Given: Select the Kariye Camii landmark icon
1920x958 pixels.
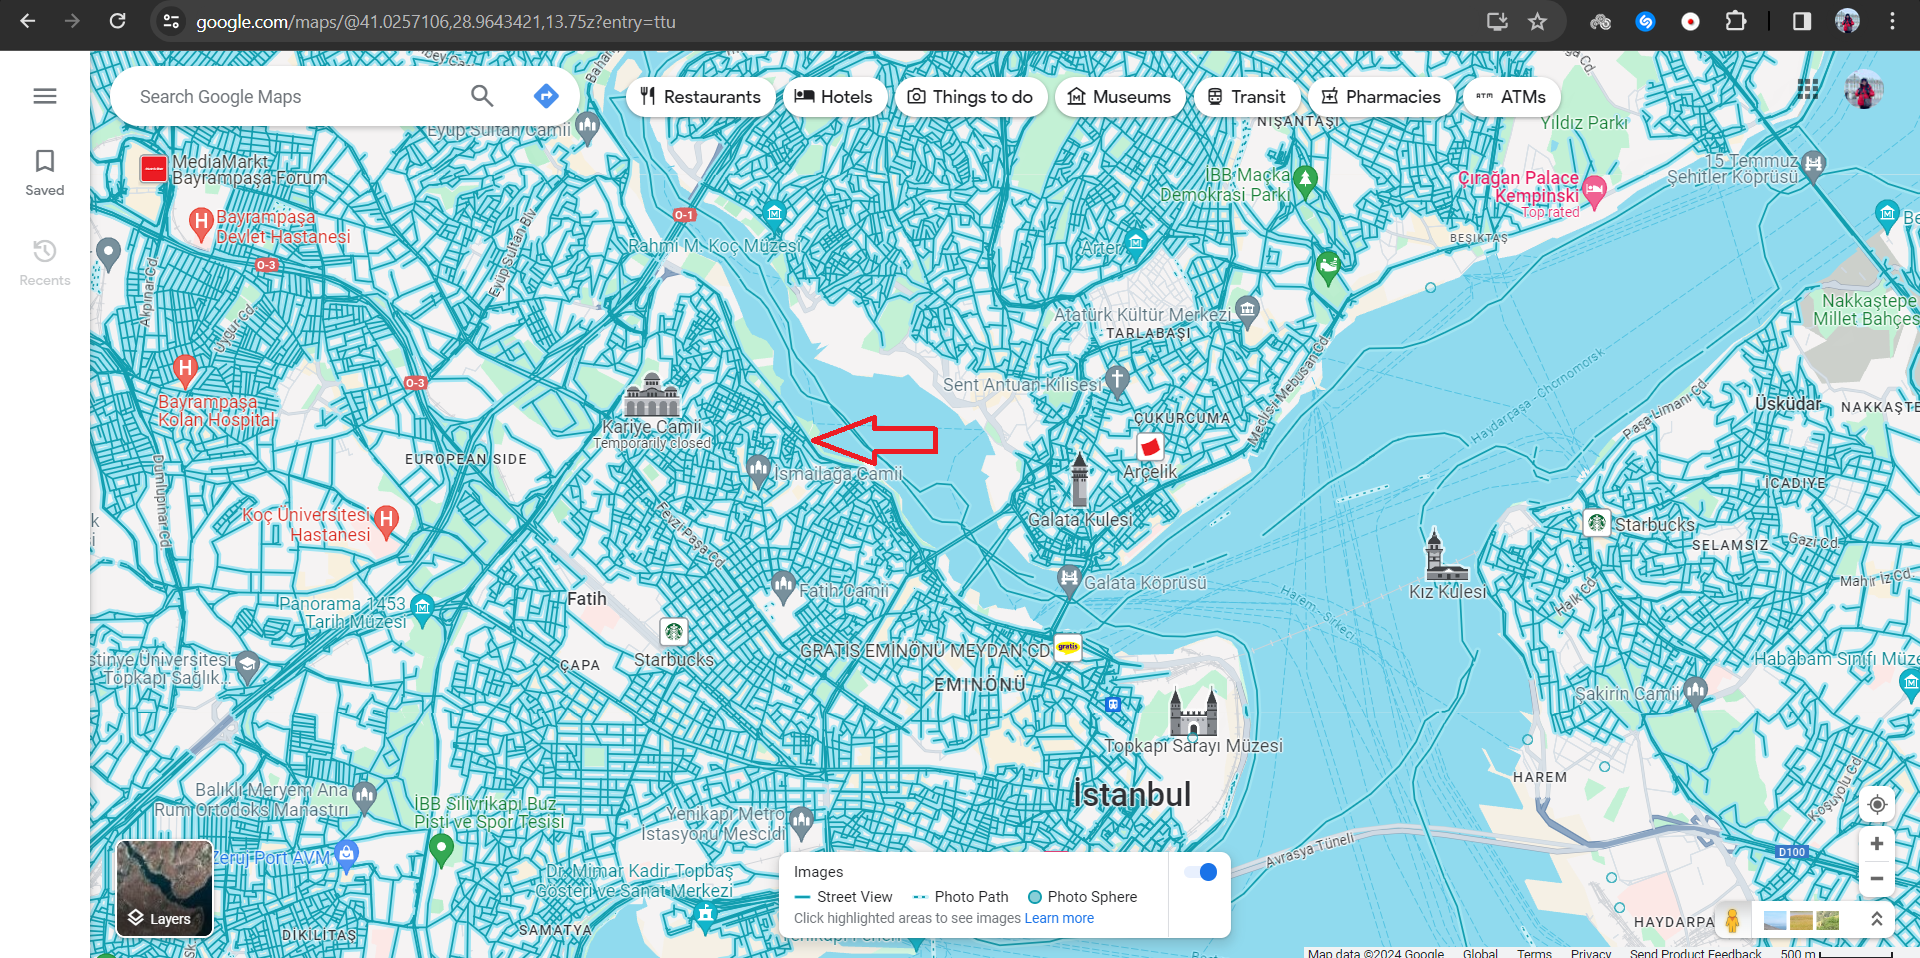Looking at the screenshot, I should click(652, 394).
